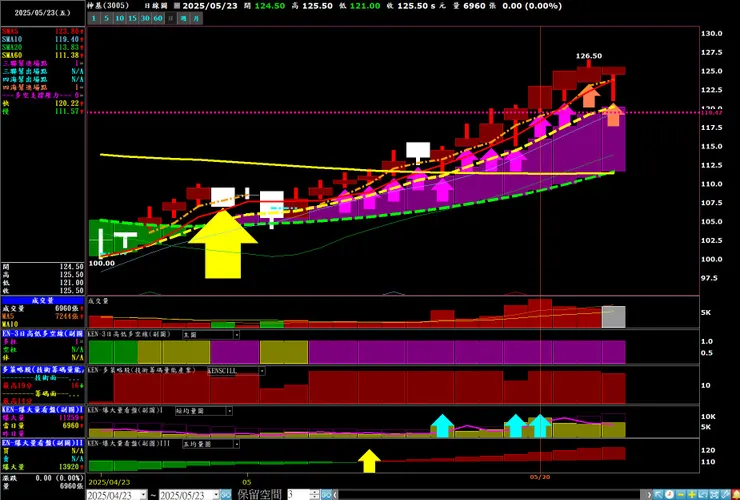
Task: Select the 成交量 panel header
Action: coord(42,300)
